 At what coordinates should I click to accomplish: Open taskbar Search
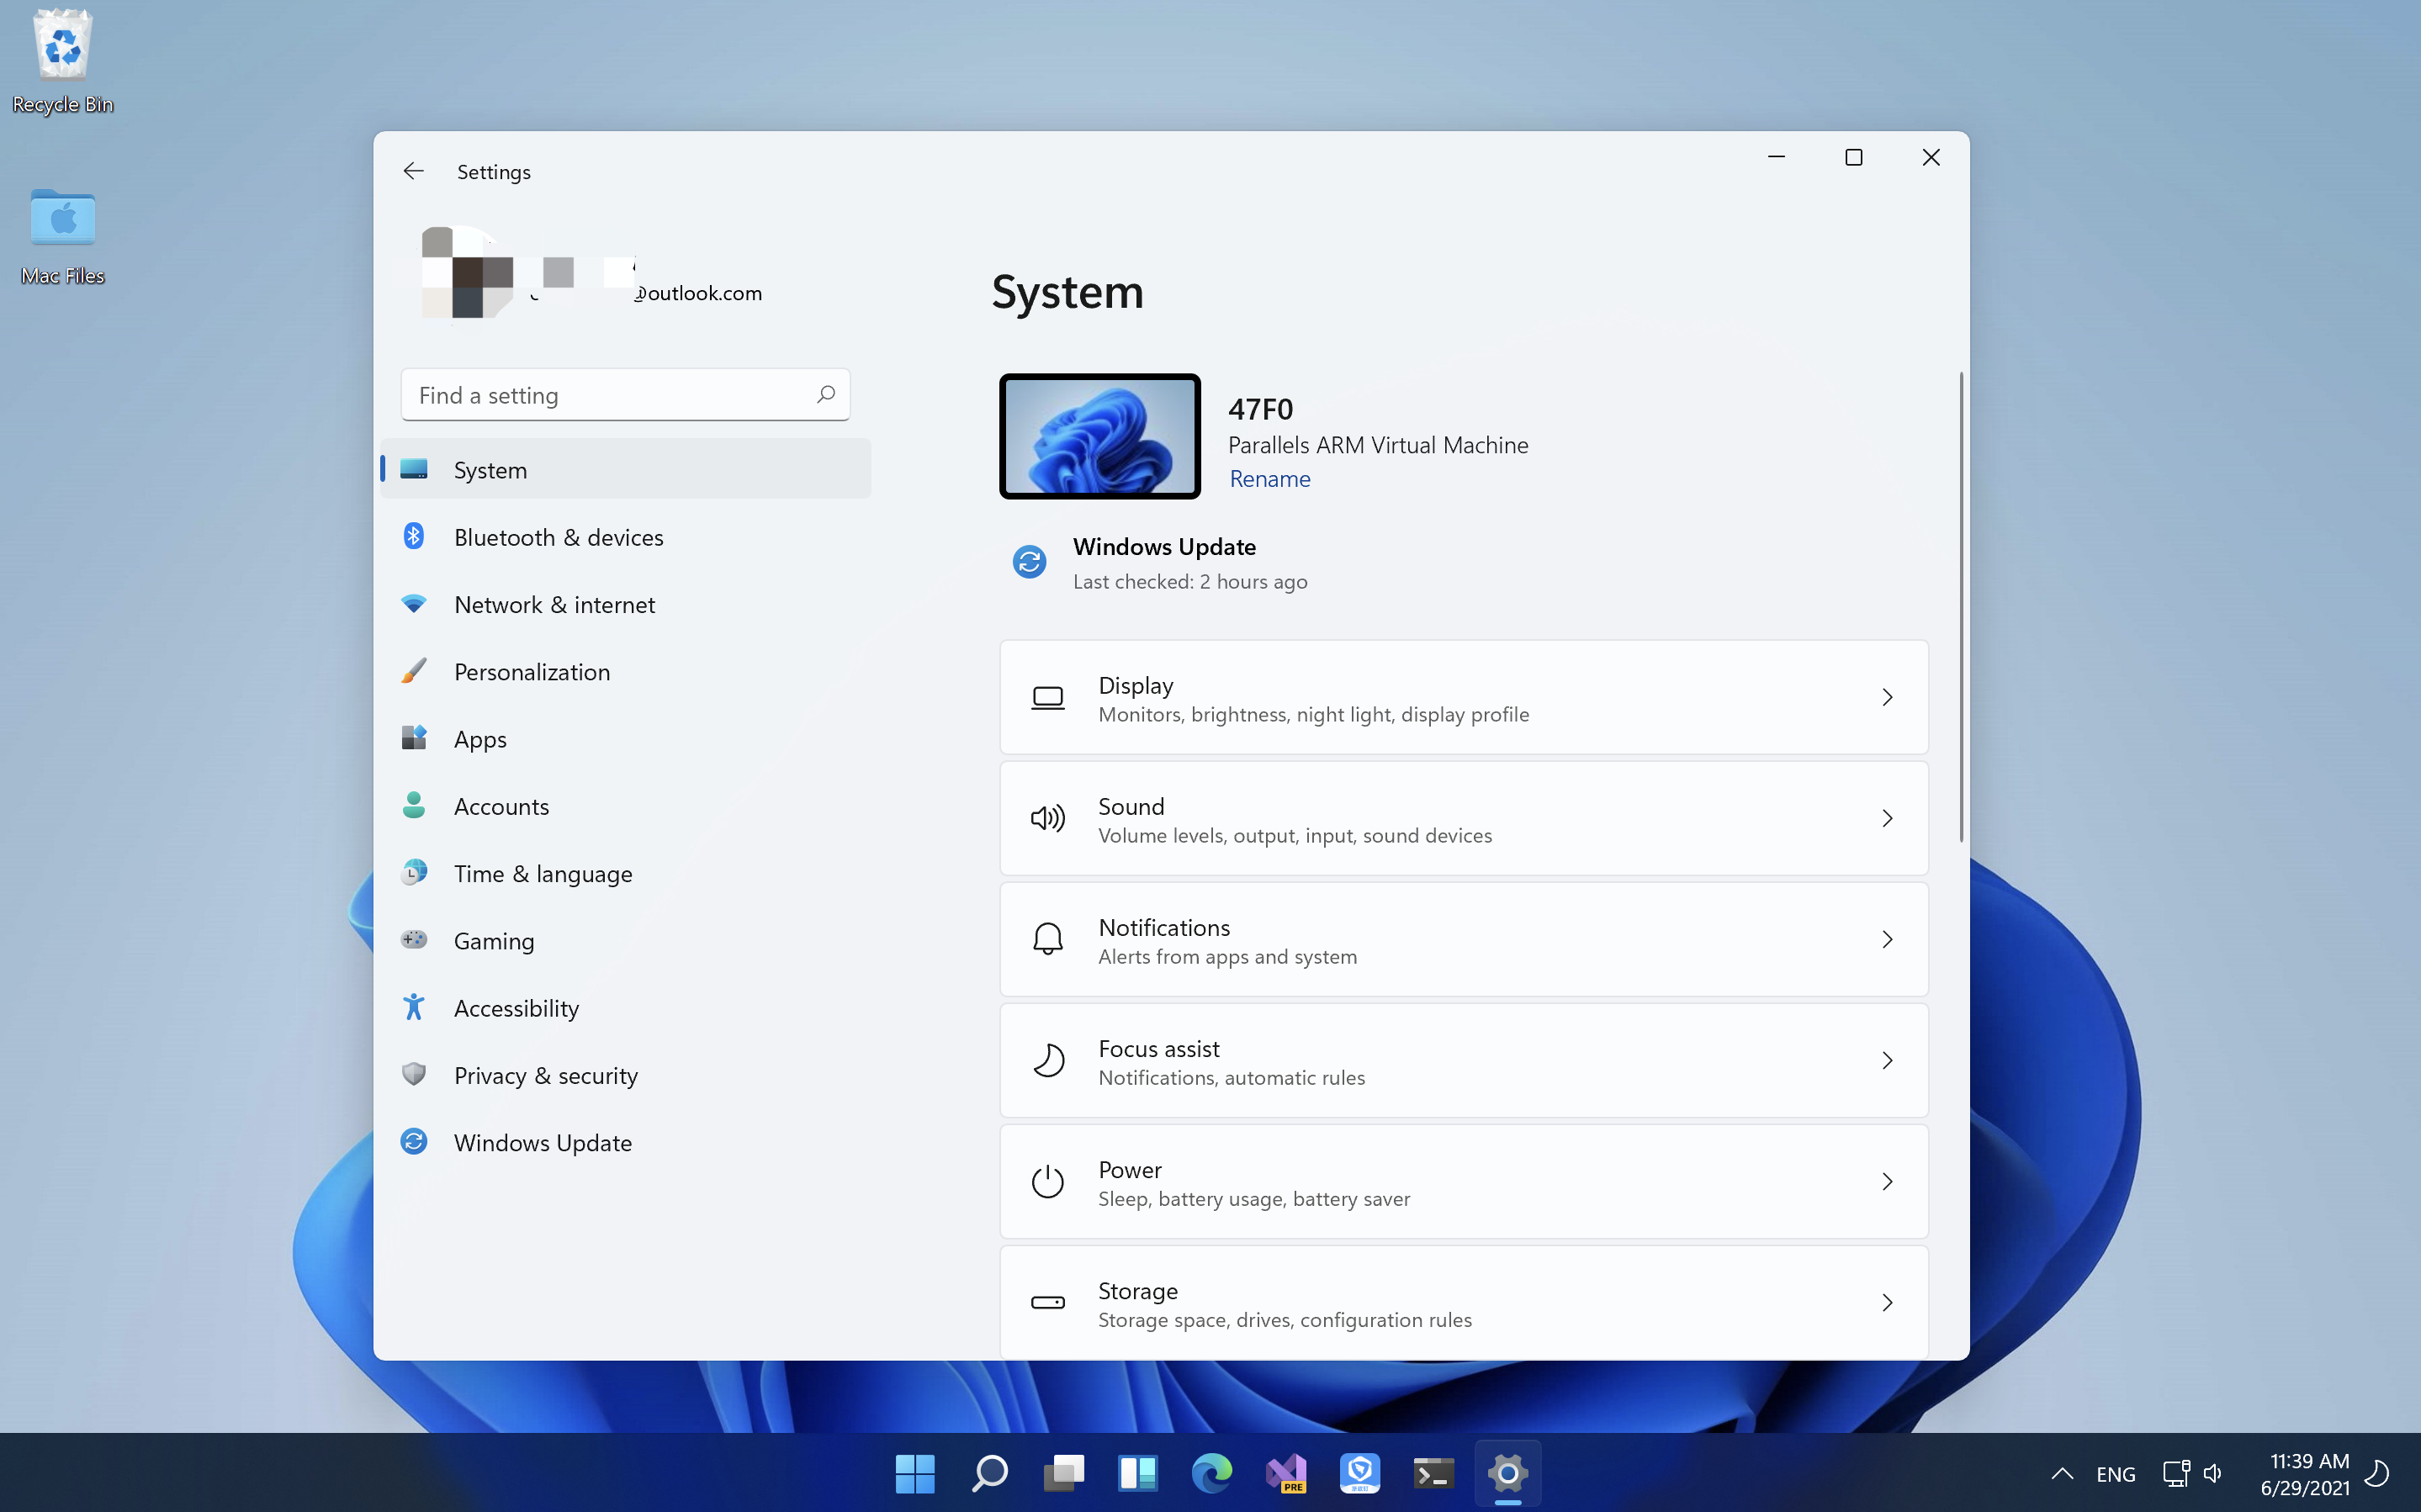pyautogui.click(x=989, y=1473)
